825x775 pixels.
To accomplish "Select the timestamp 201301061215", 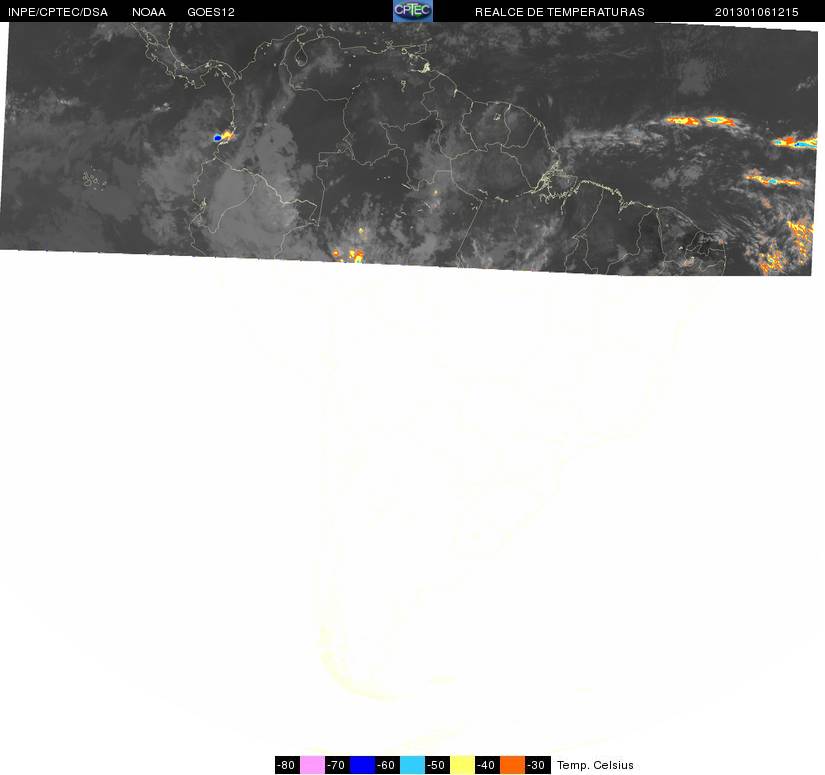I will click(757, 12).
